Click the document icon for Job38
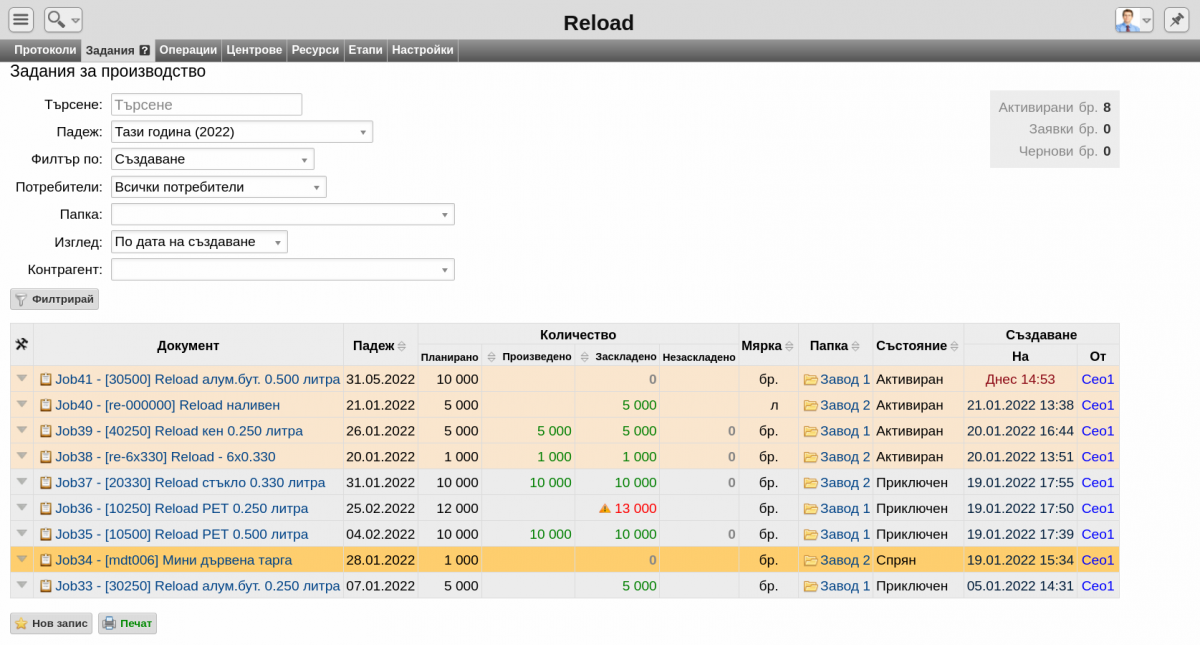Screen dimensions: 1200x645 [45, 457]
